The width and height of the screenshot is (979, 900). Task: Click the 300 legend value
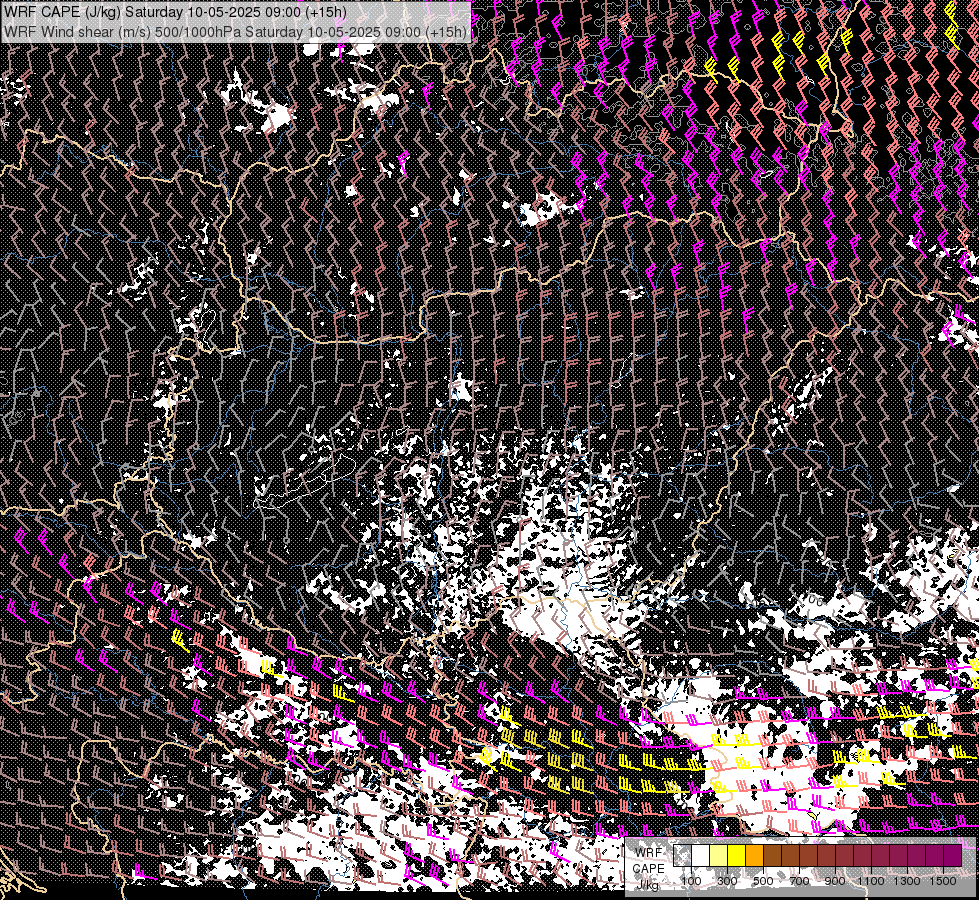tap(727, 881)
